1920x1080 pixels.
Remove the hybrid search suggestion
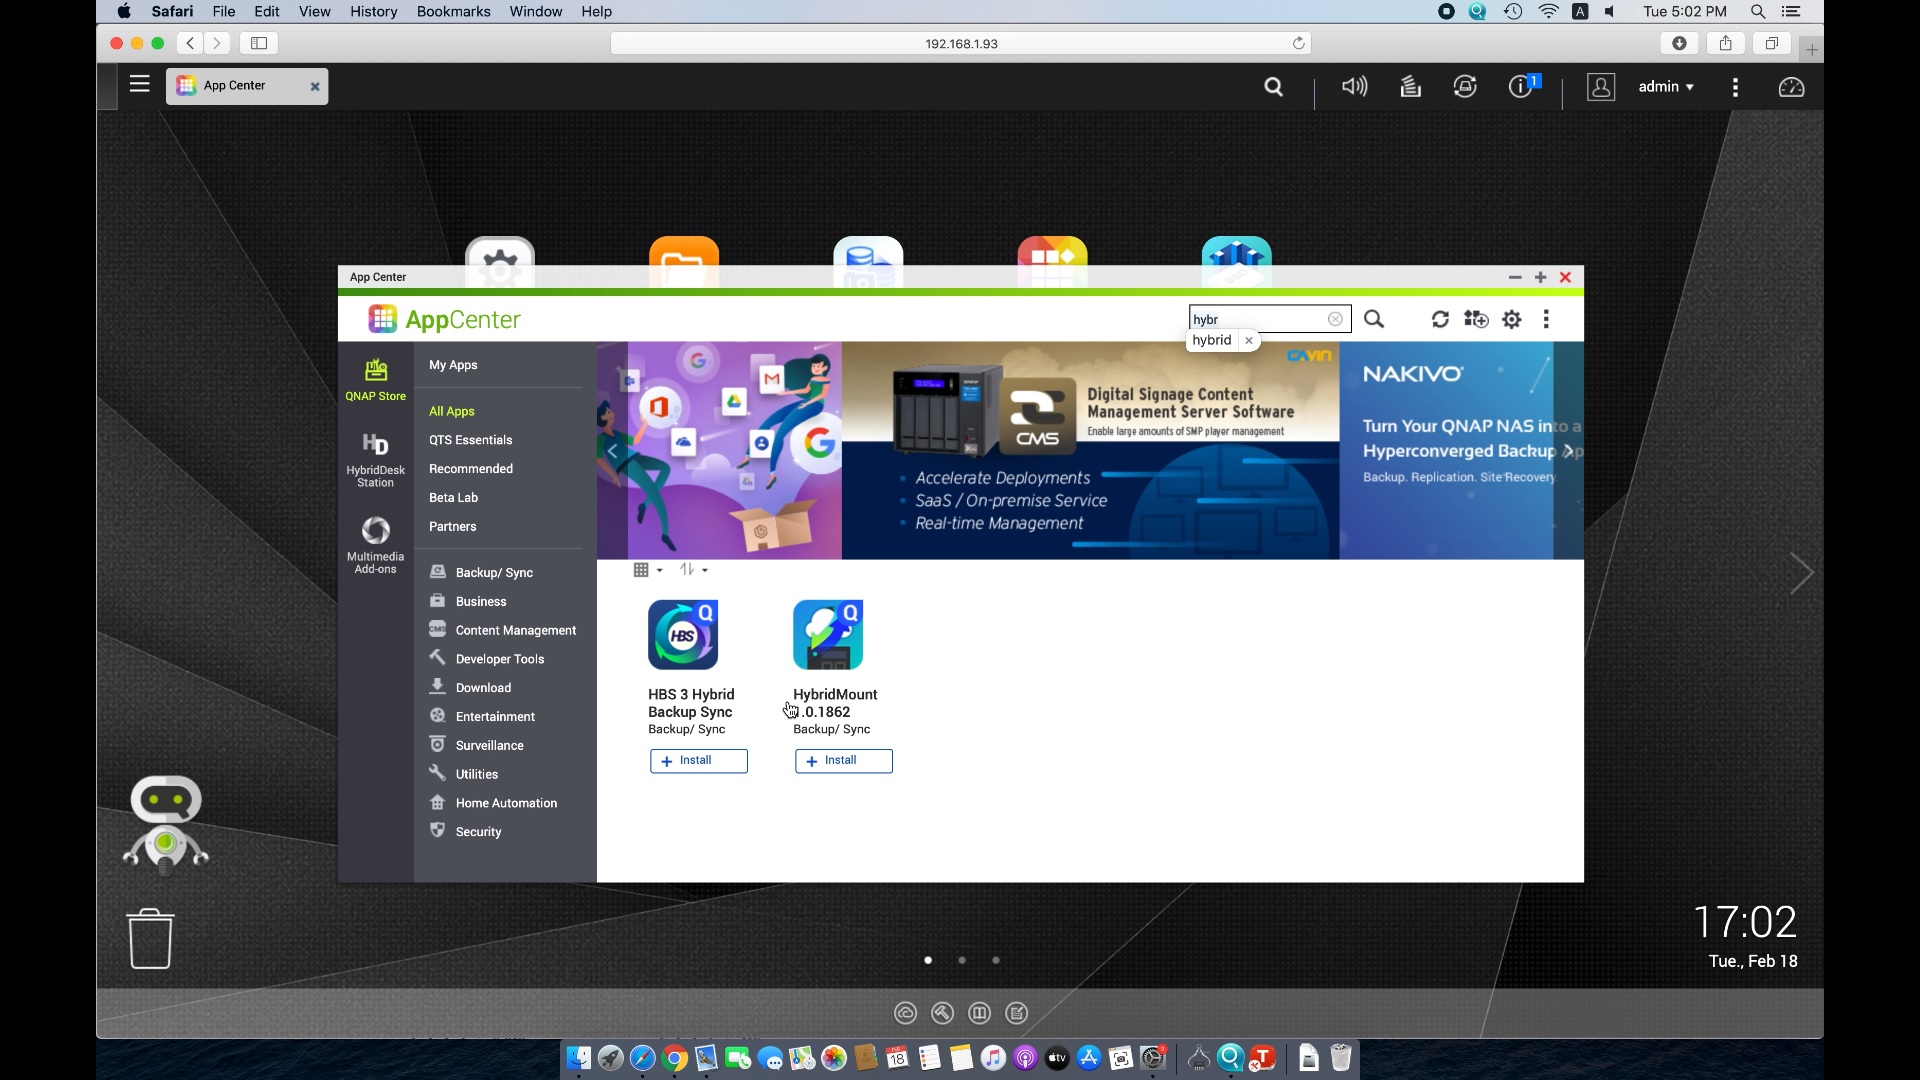(x=1248, y=340)
